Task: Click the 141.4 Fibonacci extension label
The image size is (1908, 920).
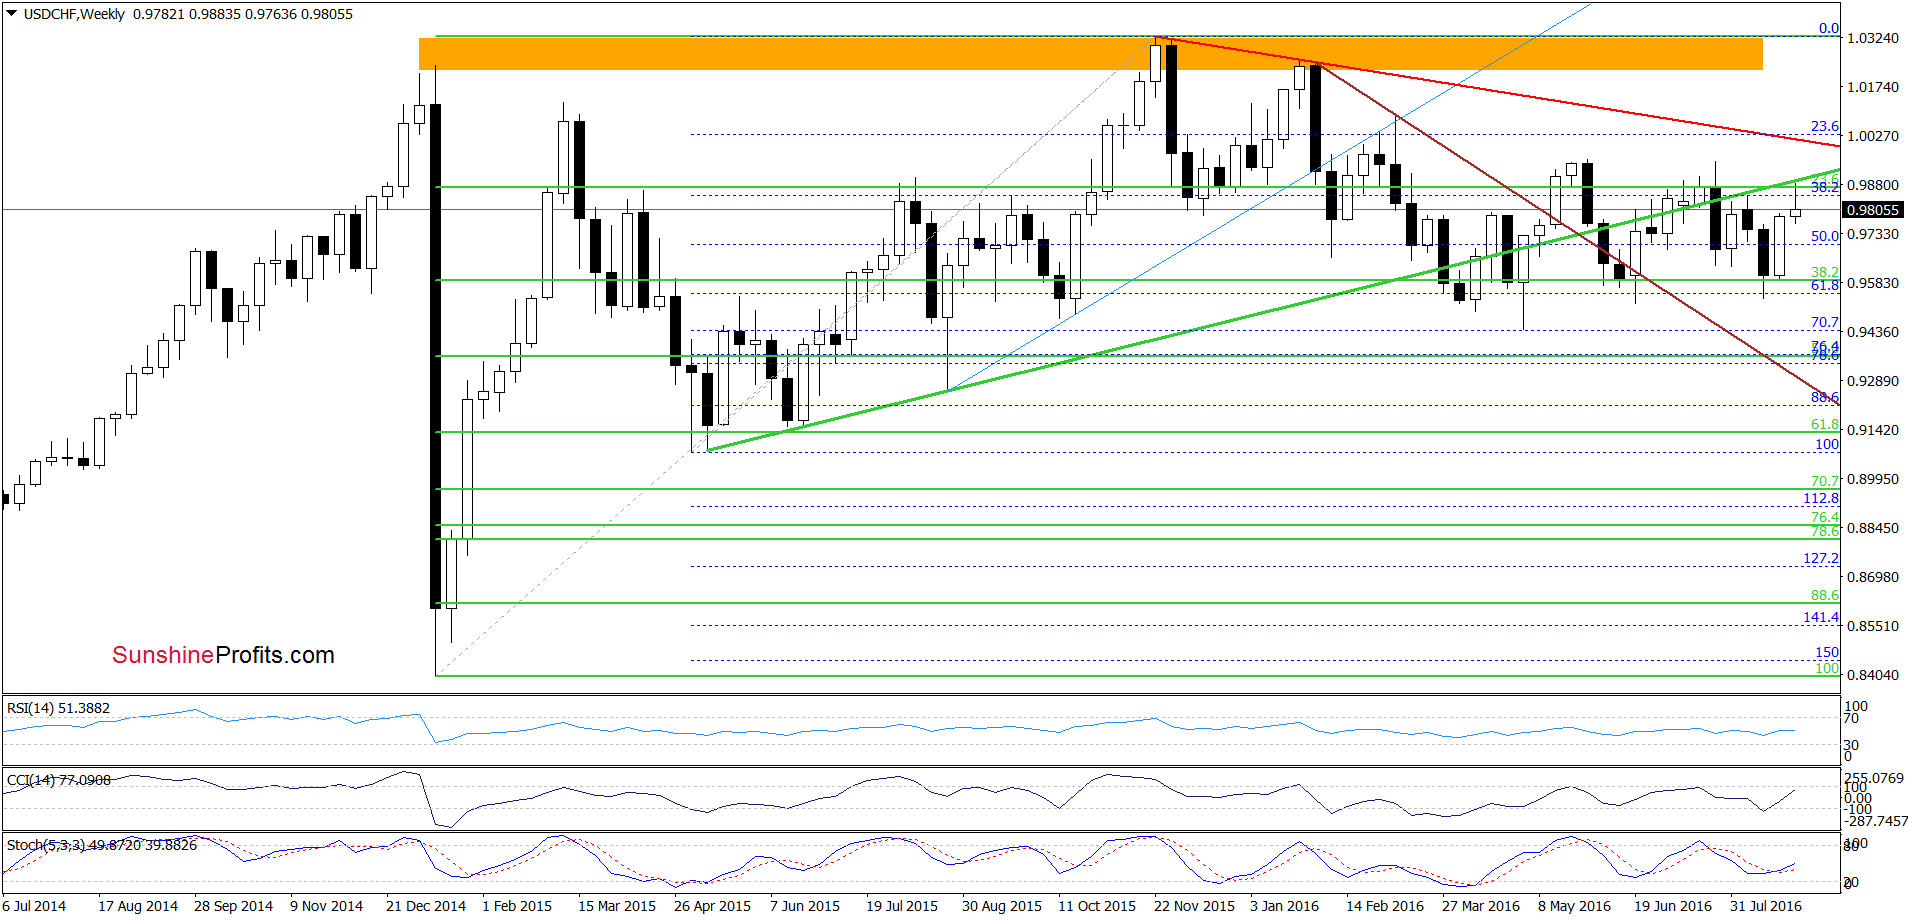Action: [1820, 617]
